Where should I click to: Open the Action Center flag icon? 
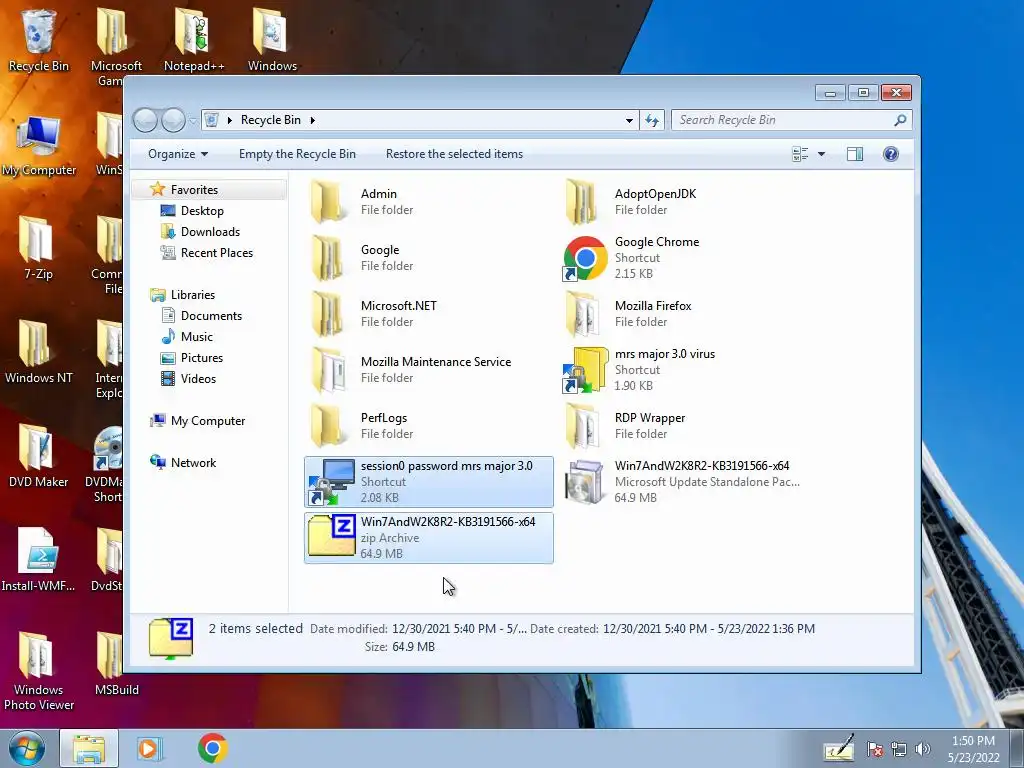click(874, 749)
